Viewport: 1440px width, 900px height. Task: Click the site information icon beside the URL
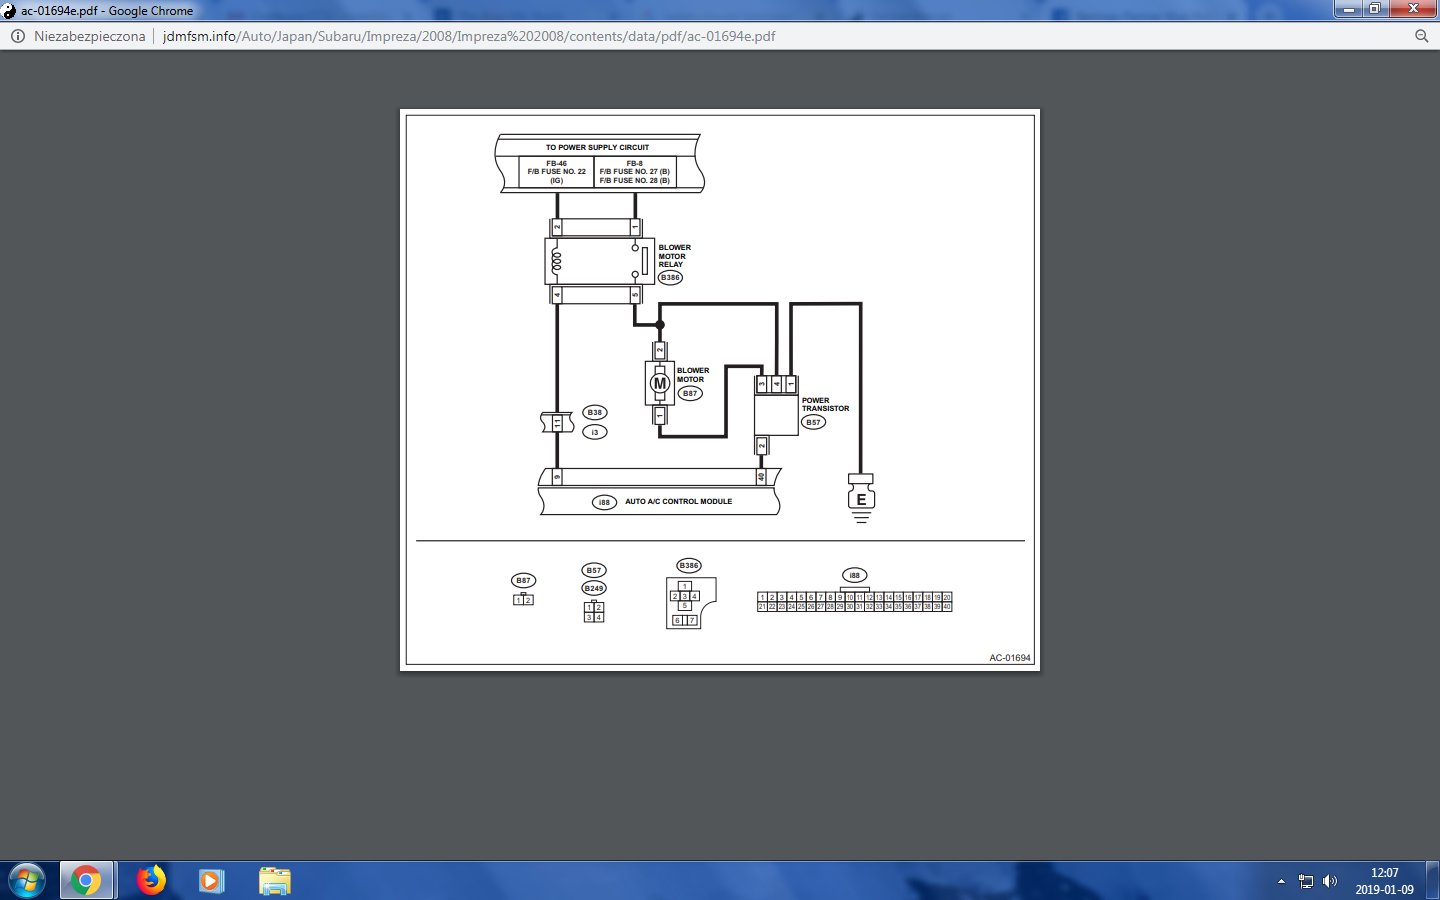17,36
